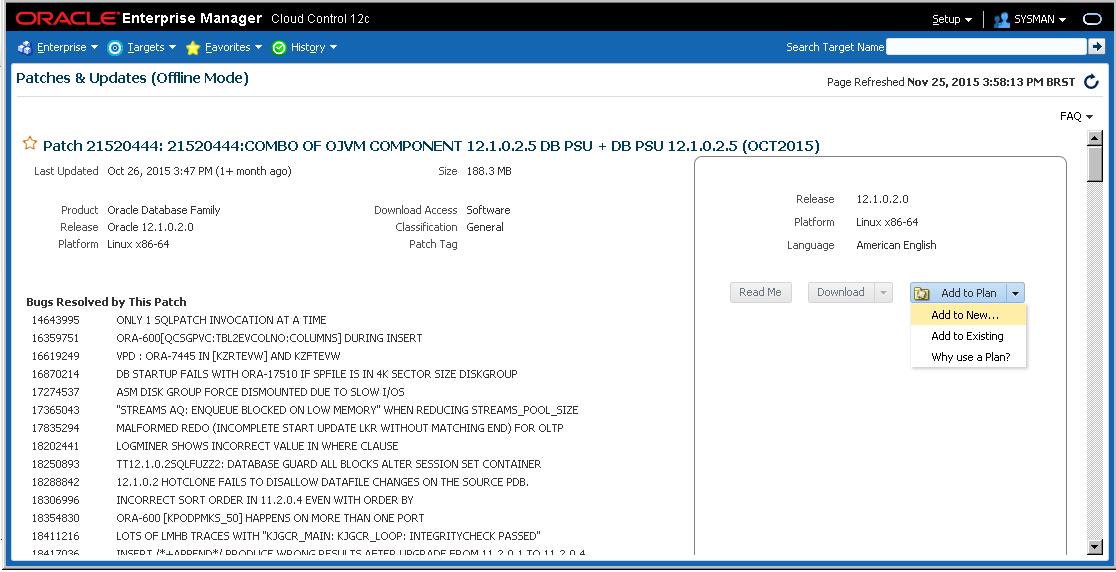Viewport: 1116px width, 572px height.
Task: Click the Language value American English
Action: point(896,245)
